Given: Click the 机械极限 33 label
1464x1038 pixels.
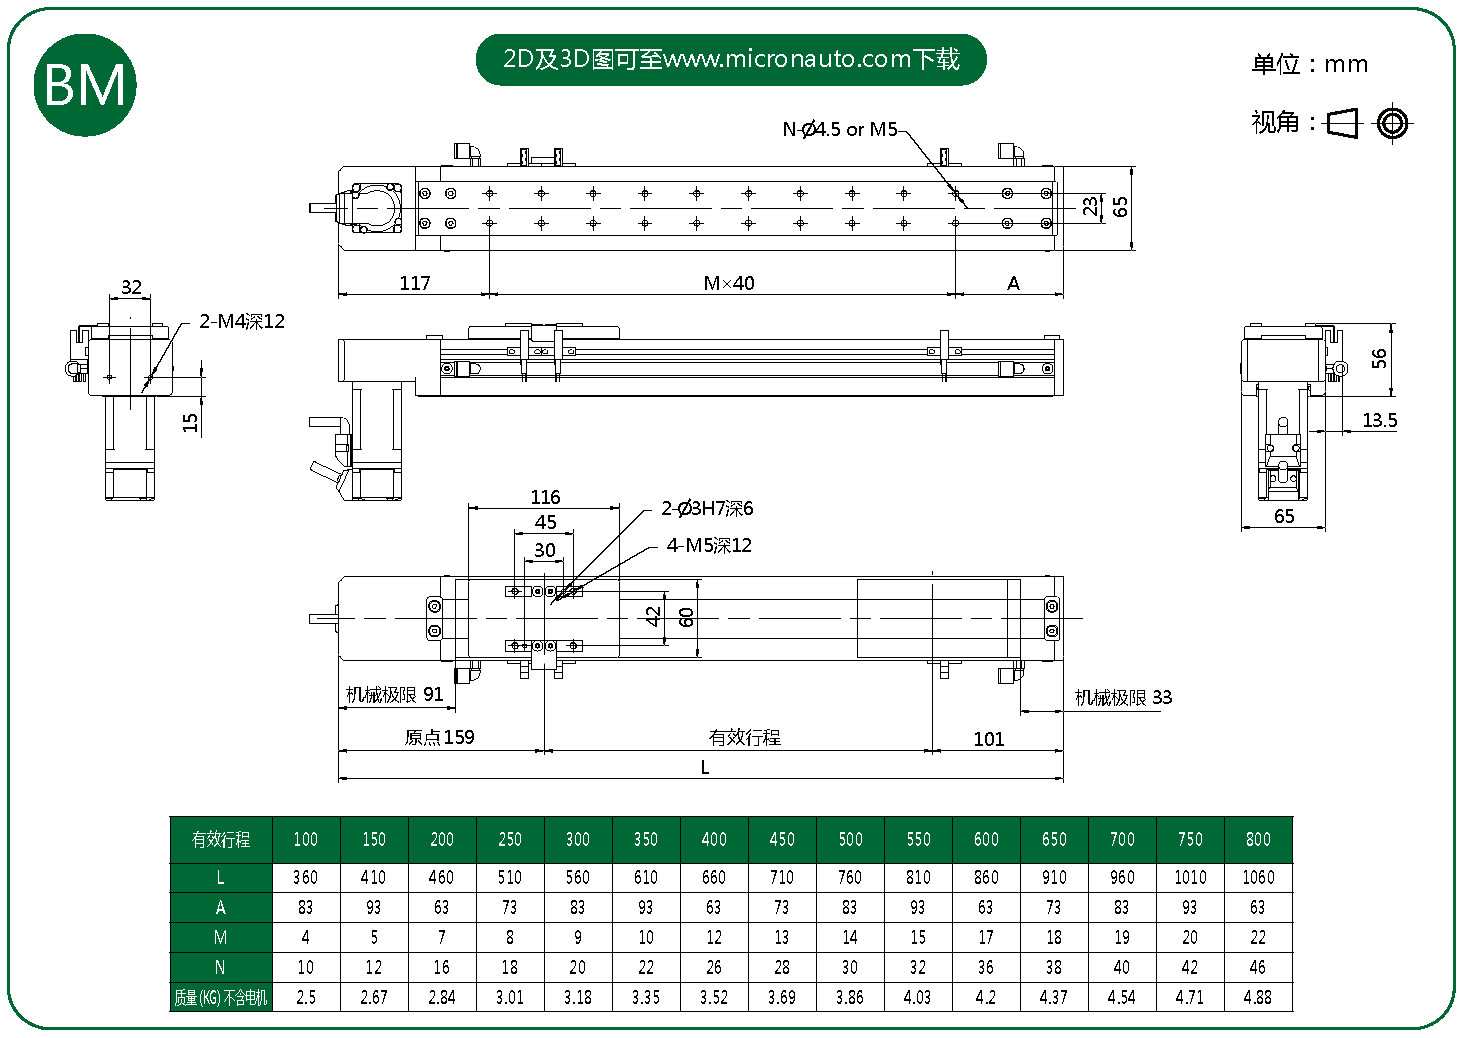Looking at the screenshot, I should tap(1123, 698).
